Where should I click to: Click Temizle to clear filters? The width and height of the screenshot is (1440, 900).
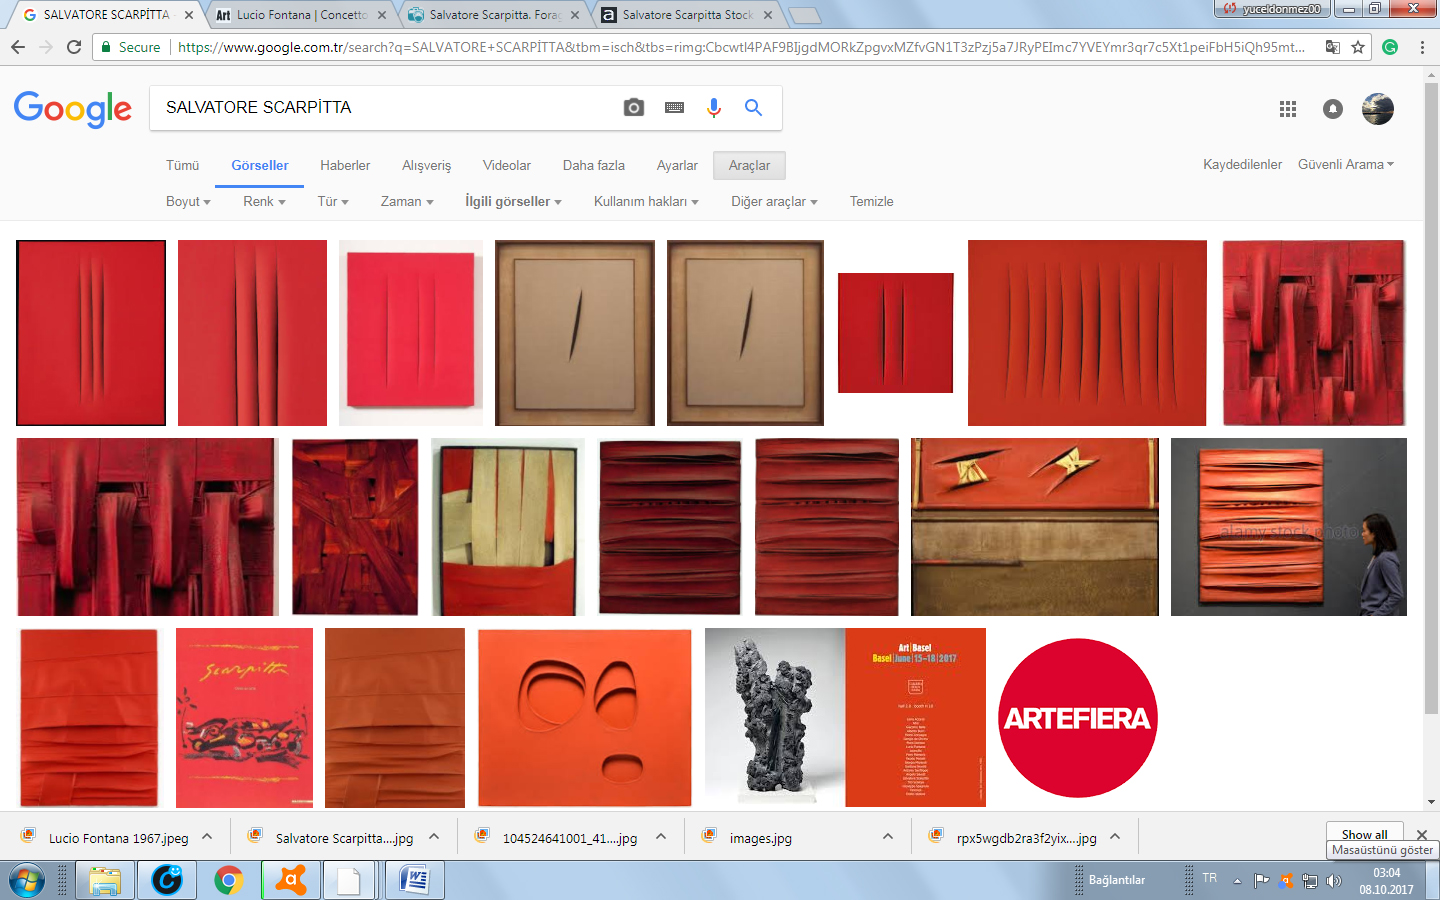871,201
